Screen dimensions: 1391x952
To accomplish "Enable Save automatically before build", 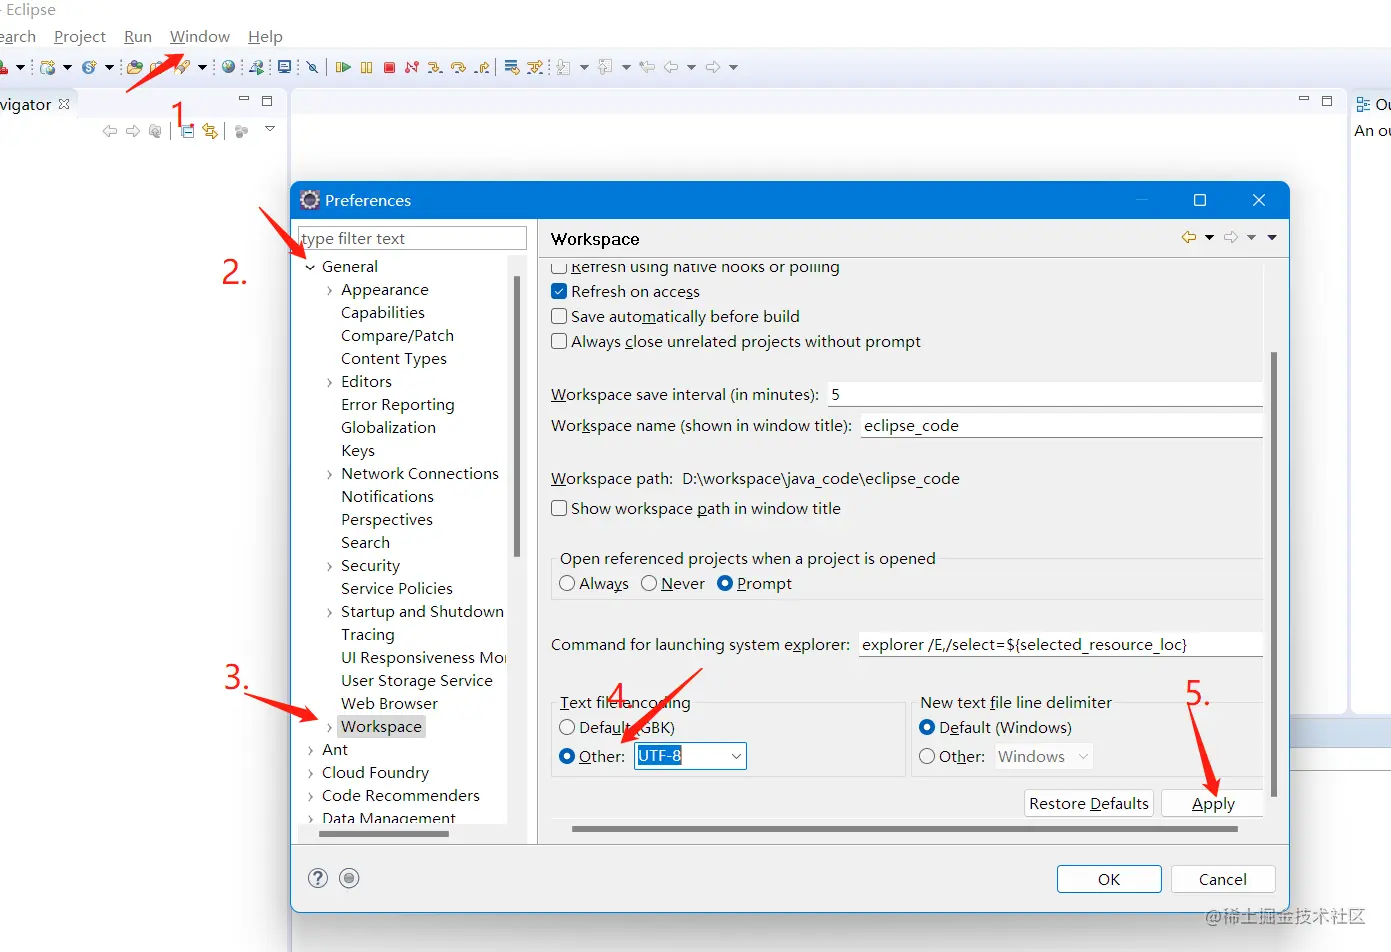I will pos(559,316).
